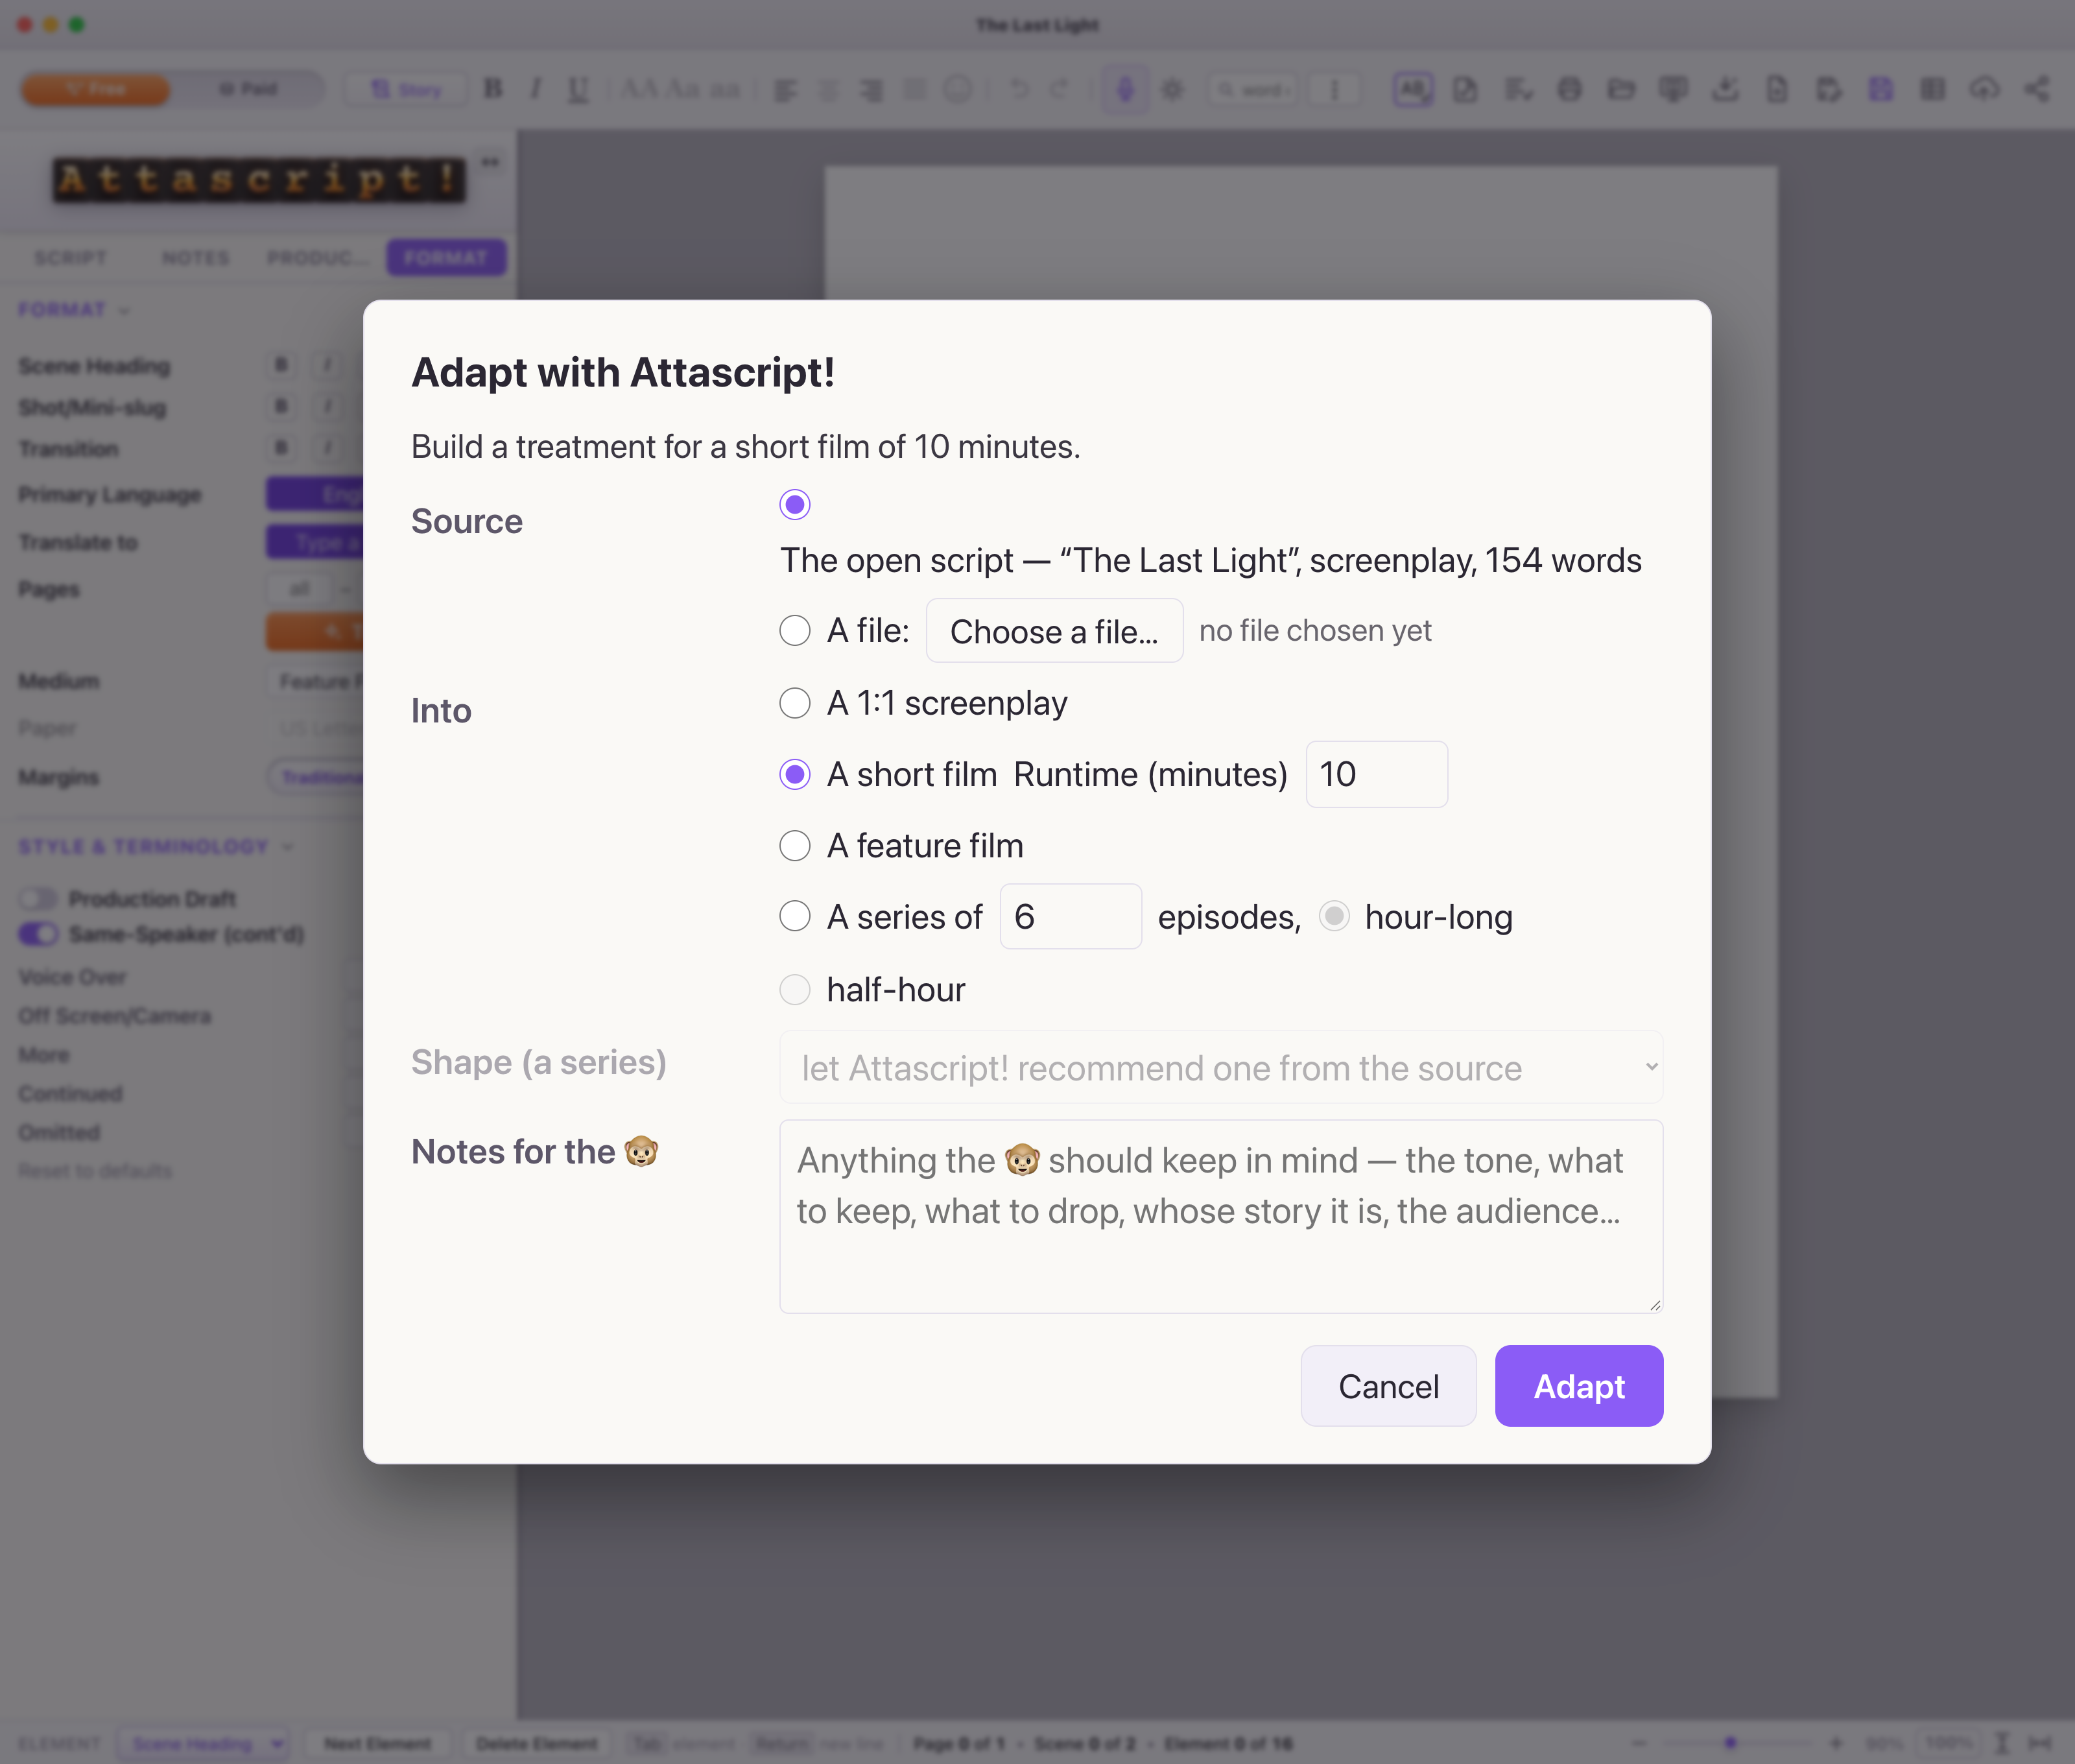Click the purple save icon in the toolbar
The width and height of the screenshot is (2075, 1764).
(1881, 89)
